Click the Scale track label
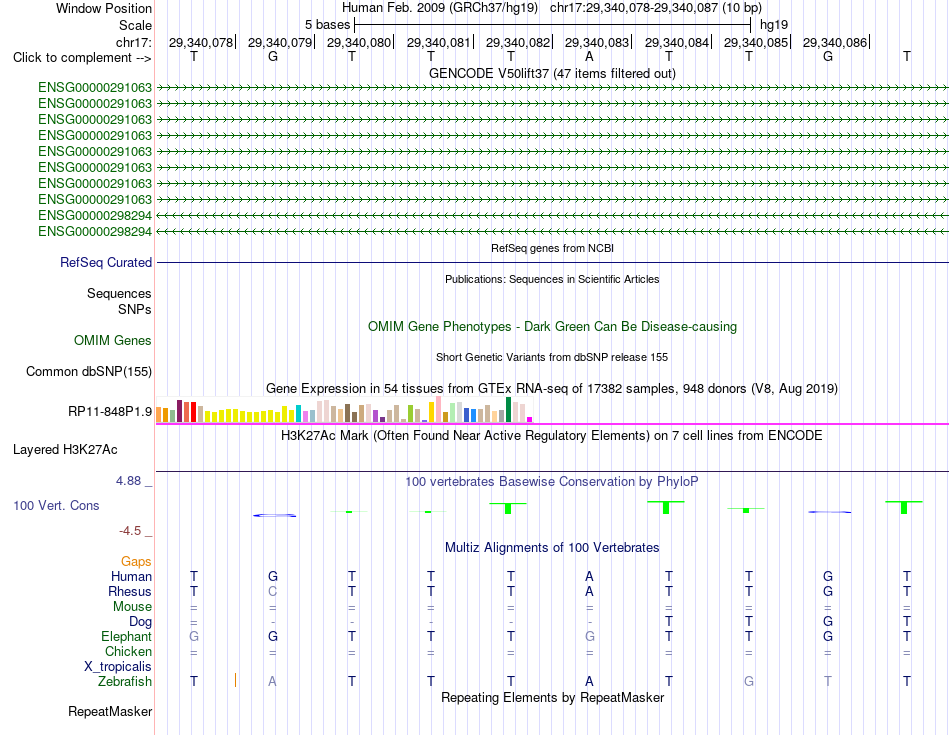The width and height of the screenshot is (950, 735). click(135, 25)
